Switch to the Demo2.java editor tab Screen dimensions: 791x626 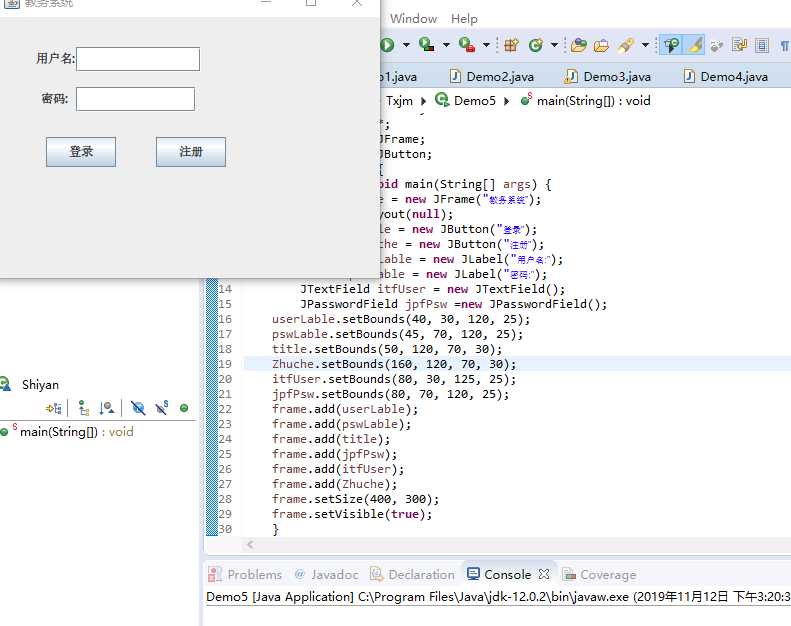(x=492, y=77)
